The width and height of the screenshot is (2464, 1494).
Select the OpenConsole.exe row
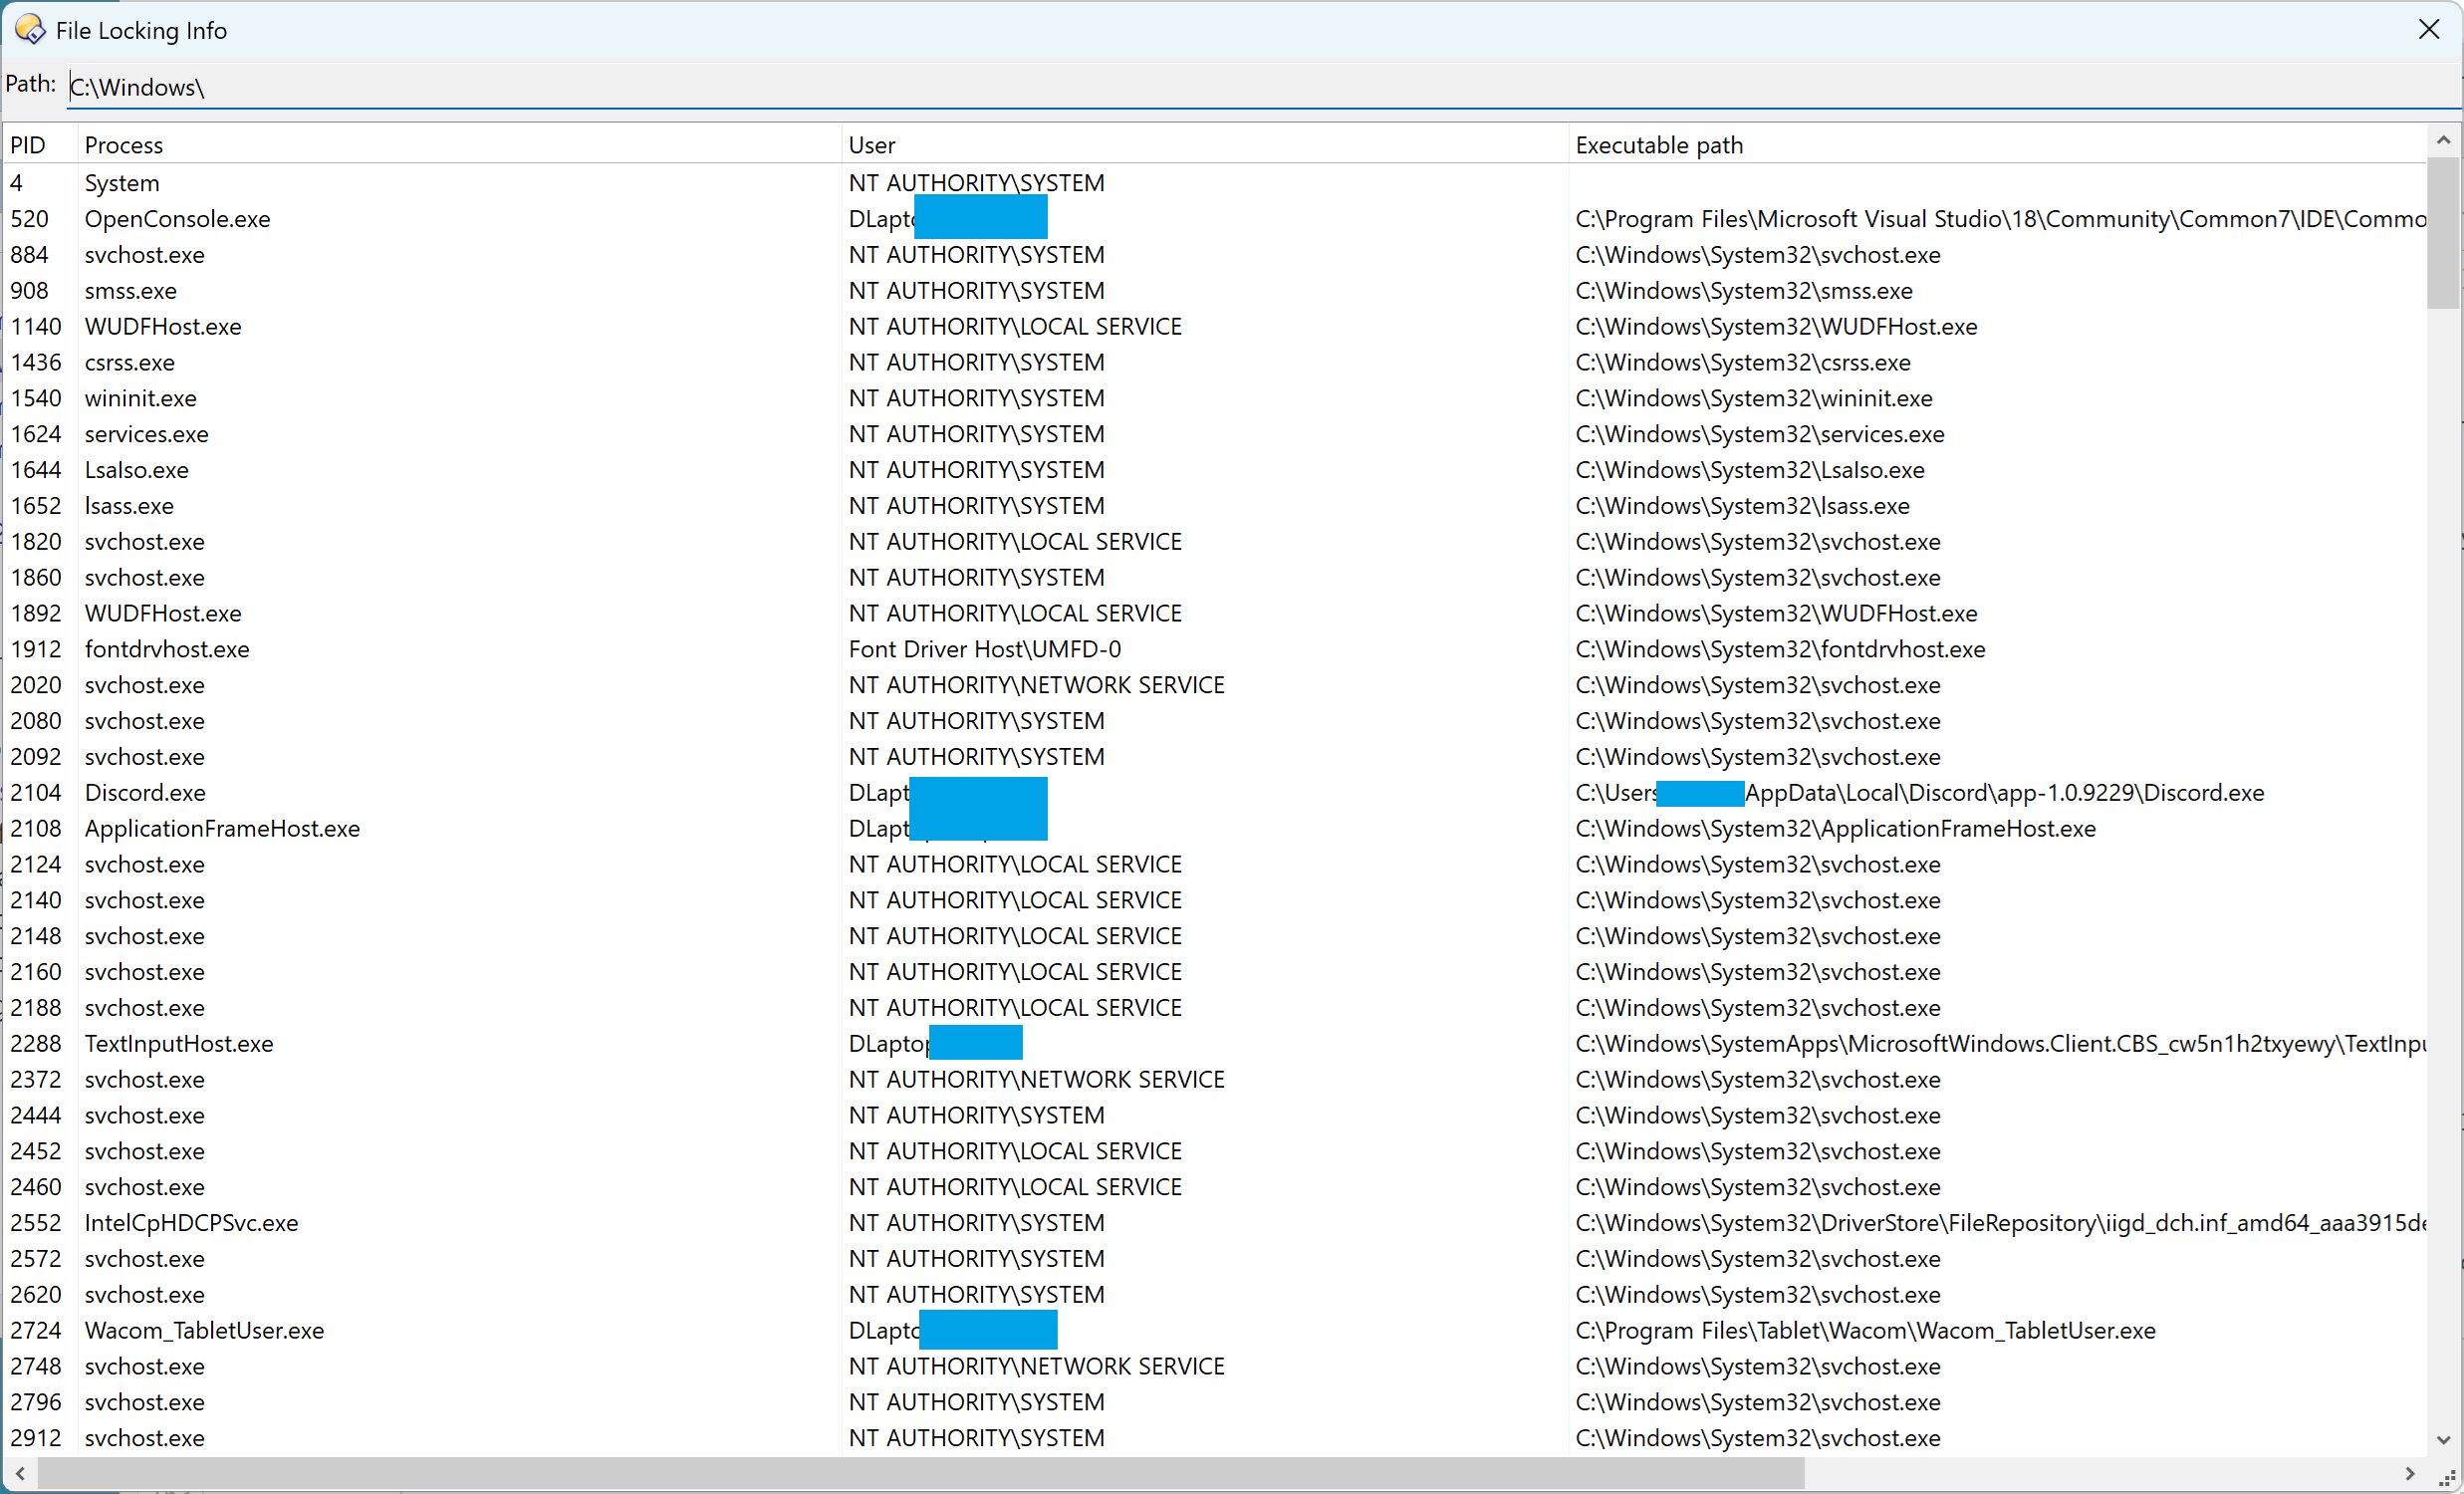pyautogui.click(x=1215, y=219)
